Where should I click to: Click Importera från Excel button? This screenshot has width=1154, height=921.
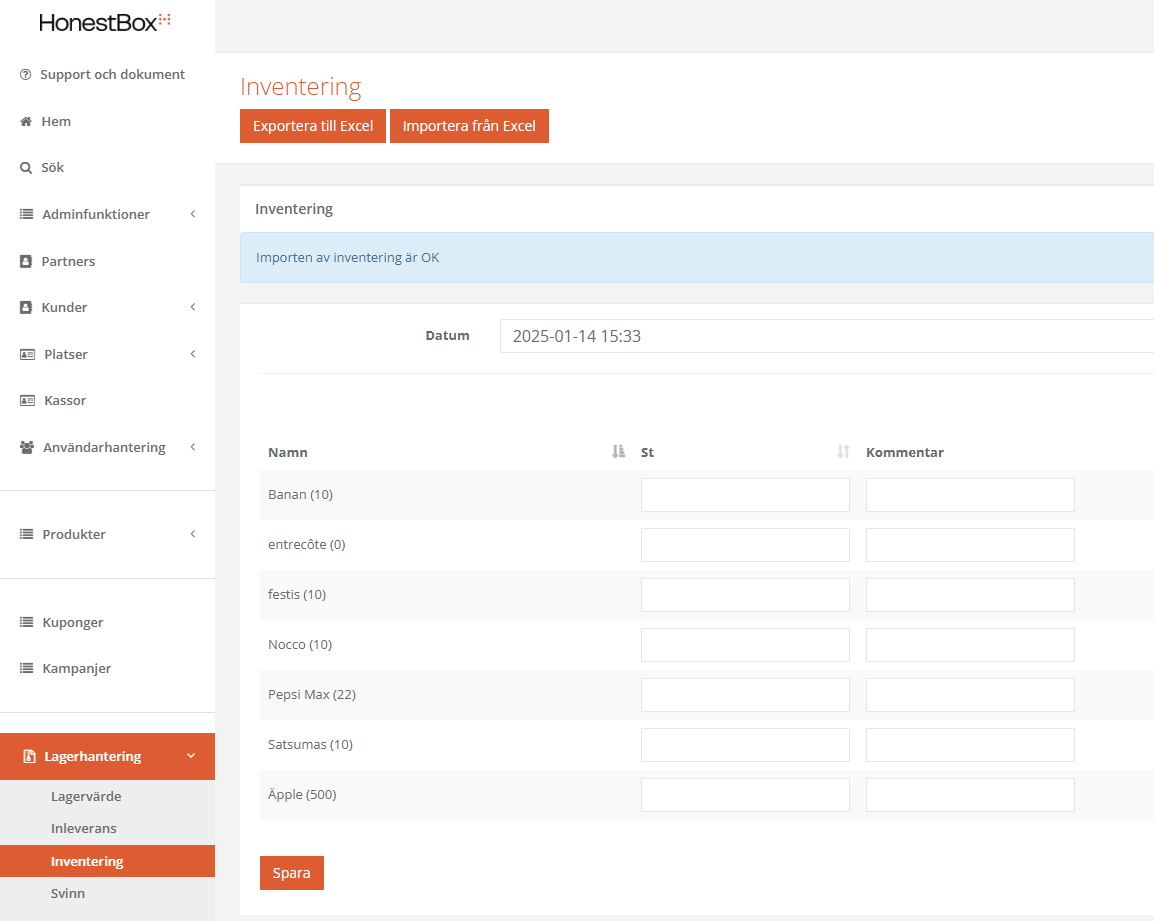pos(469,126)
